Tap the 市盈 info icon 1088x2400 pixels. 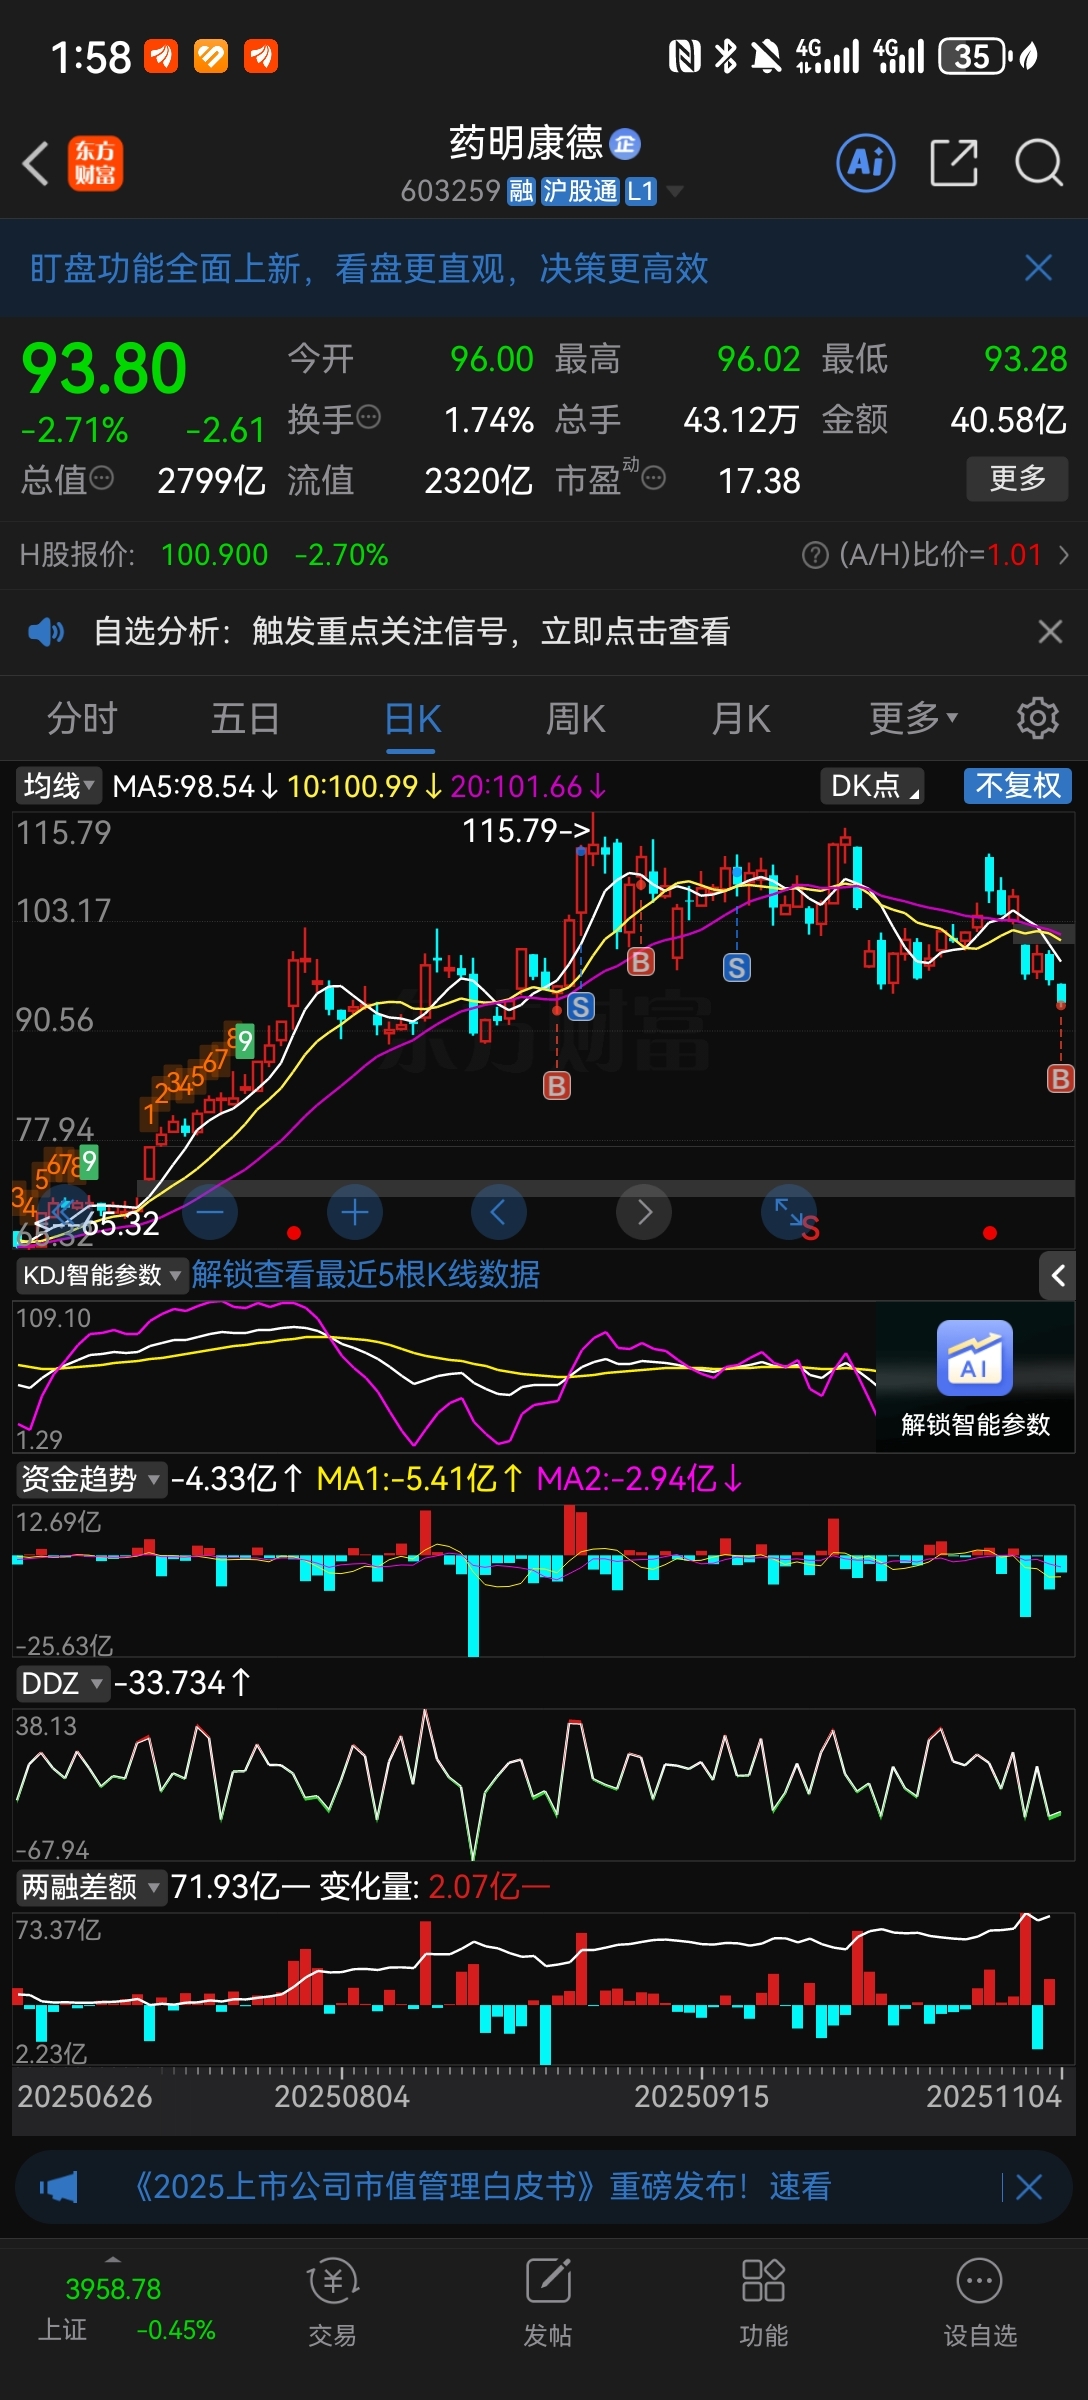(654, 478)
